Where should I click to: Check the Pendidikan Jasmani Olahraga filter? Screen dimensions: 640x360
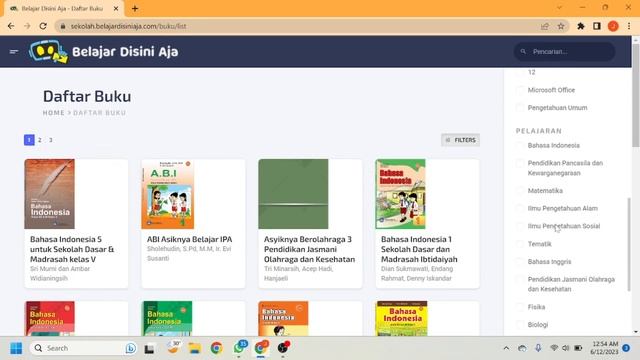pyautogui.click(x=520, y=280)
